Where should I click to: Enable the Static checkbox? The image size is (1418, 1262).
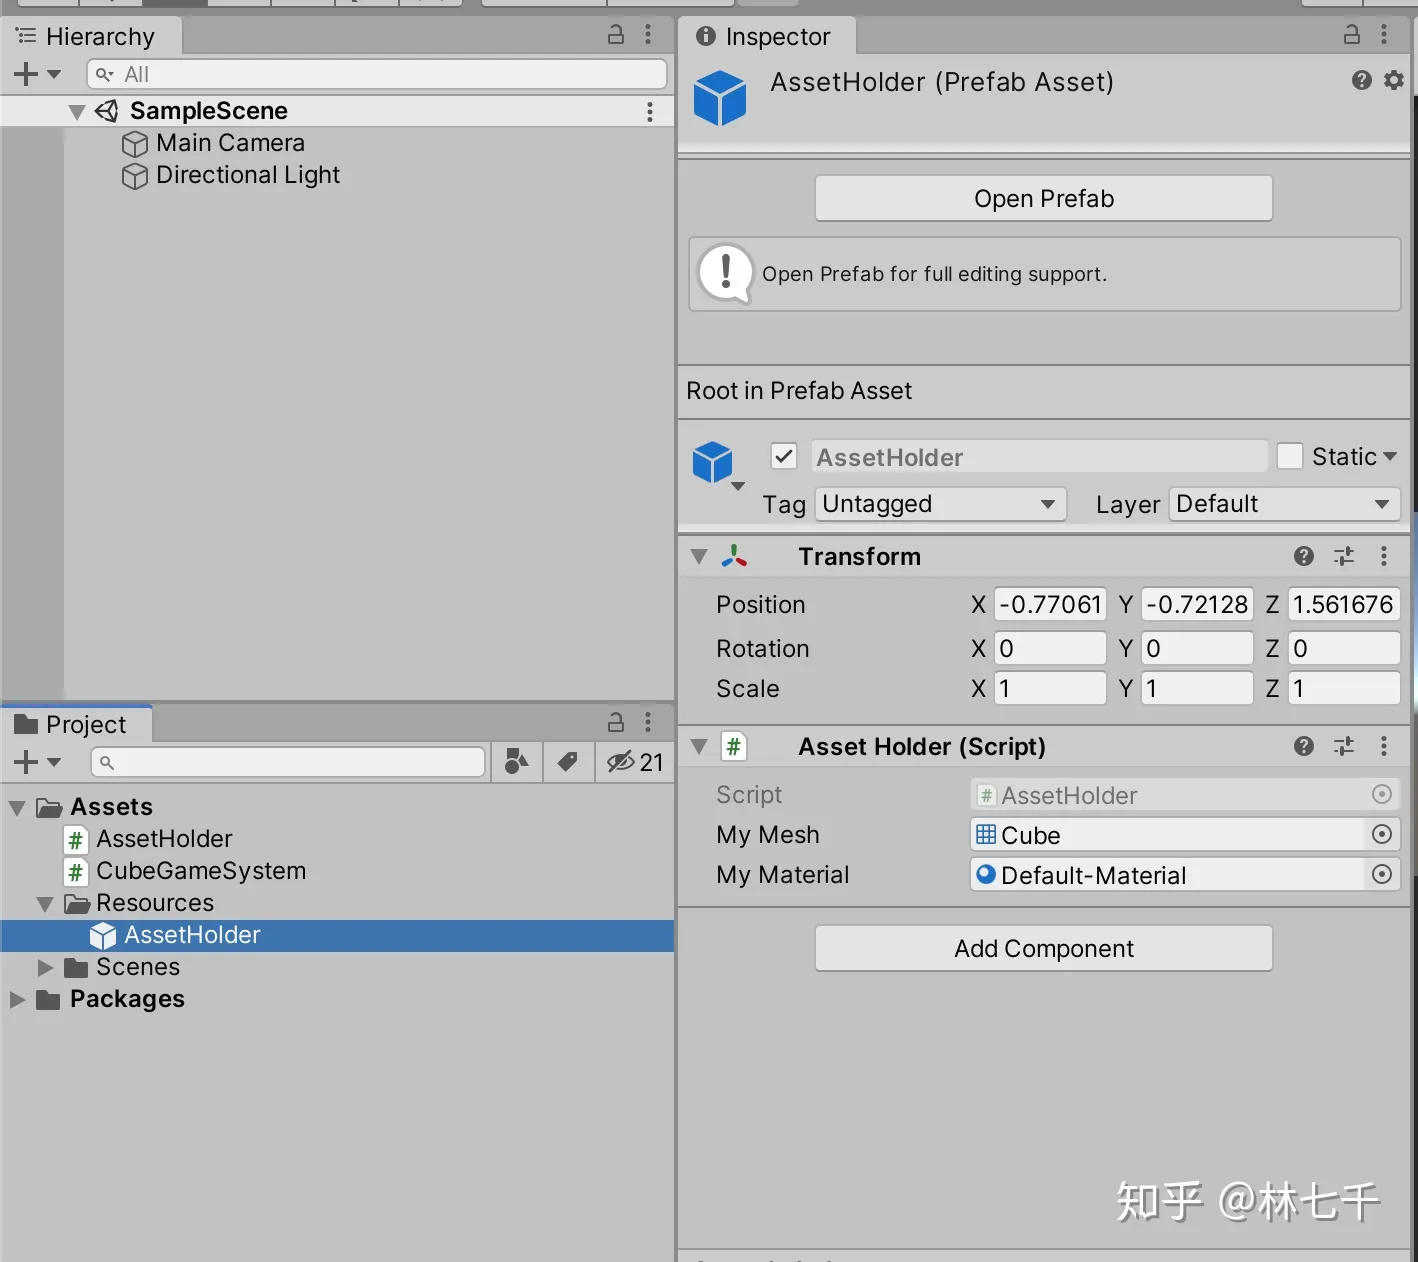pos(1290,456)
